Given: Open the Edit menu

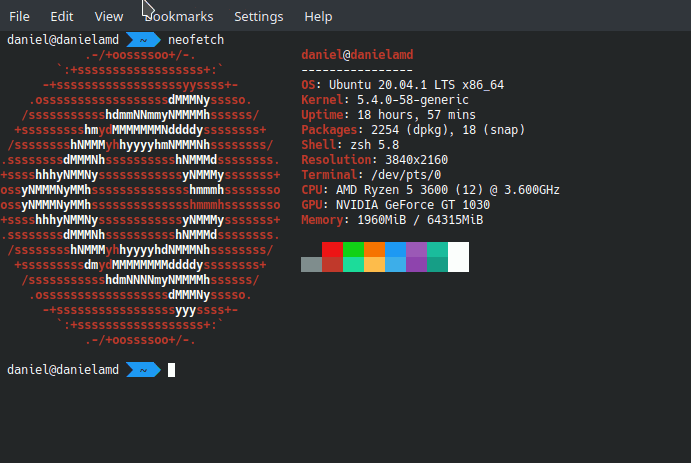Looking at the screenshot, I should 62,17.
